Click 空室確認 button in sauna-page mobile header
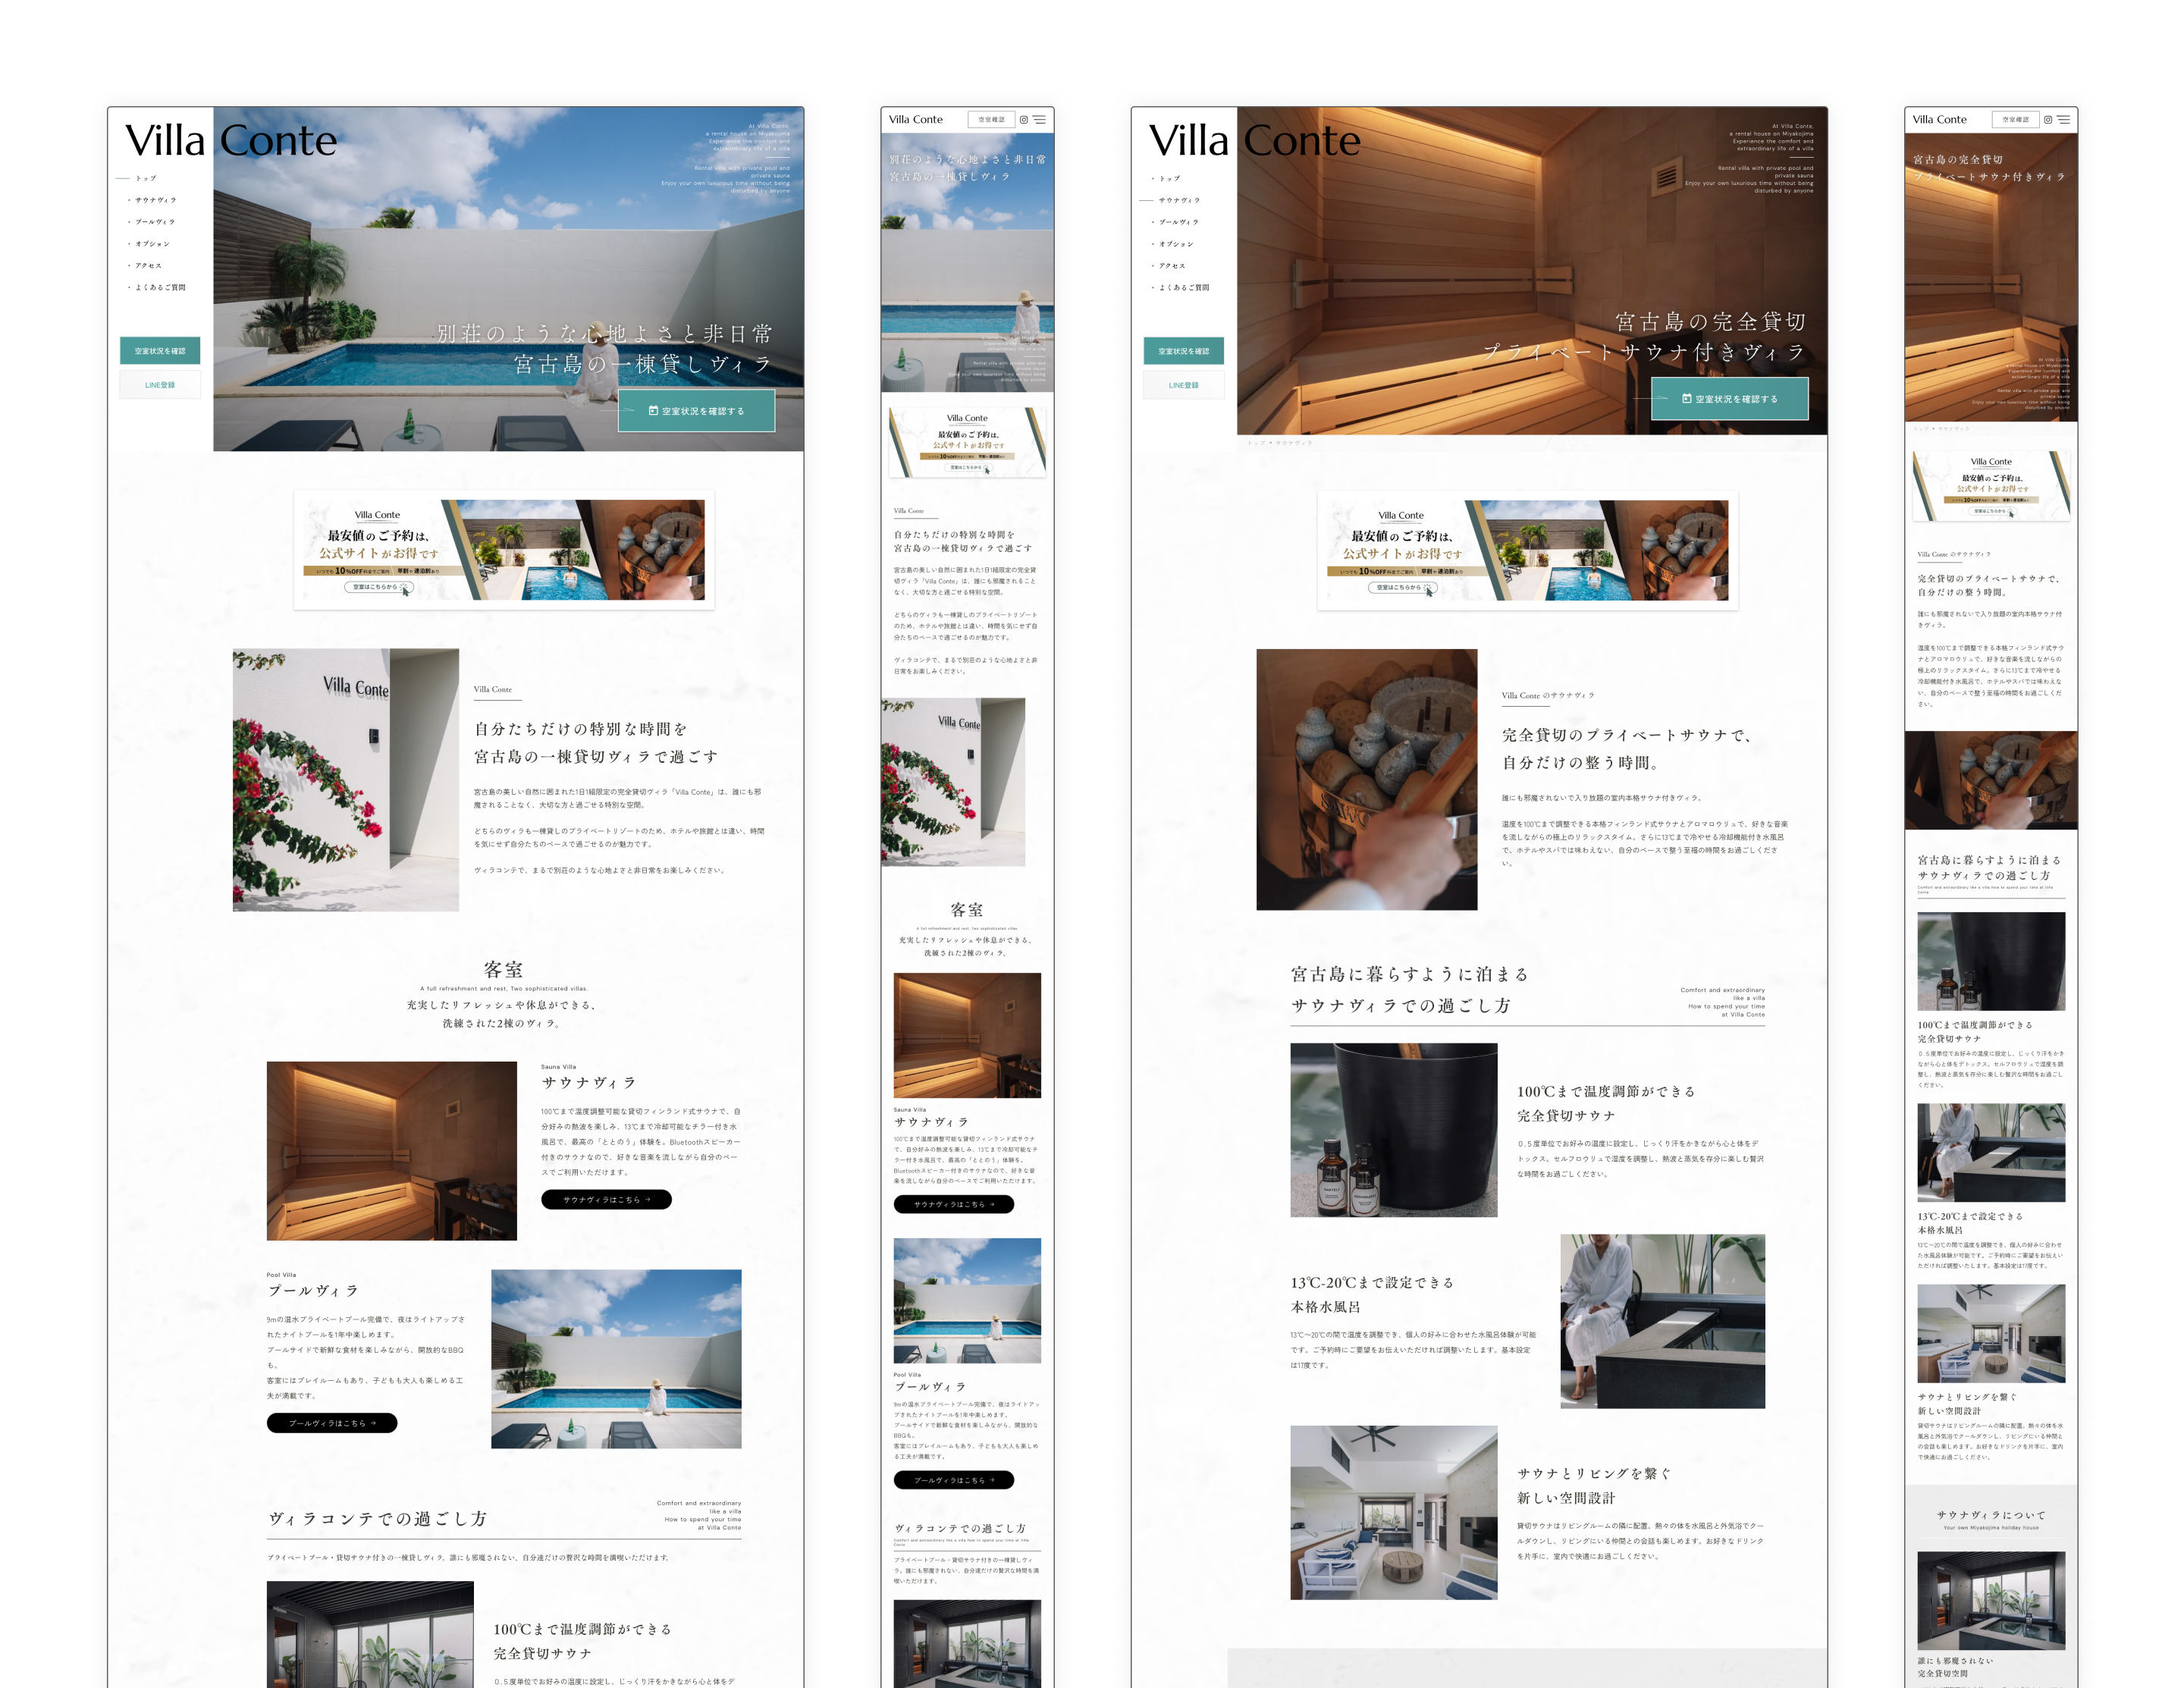The height and width of the screenshot is (1688, 2184). click(2015, 120)
